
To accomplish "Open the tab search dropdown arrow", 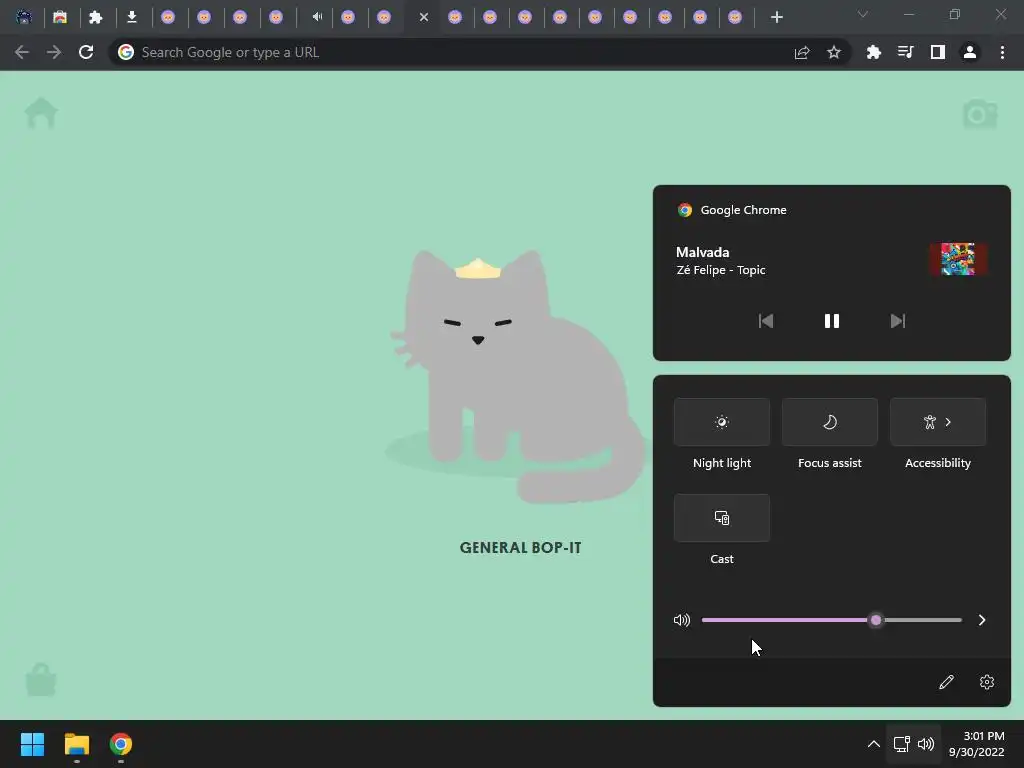I will pyautogui.click(x=863, y=14).
